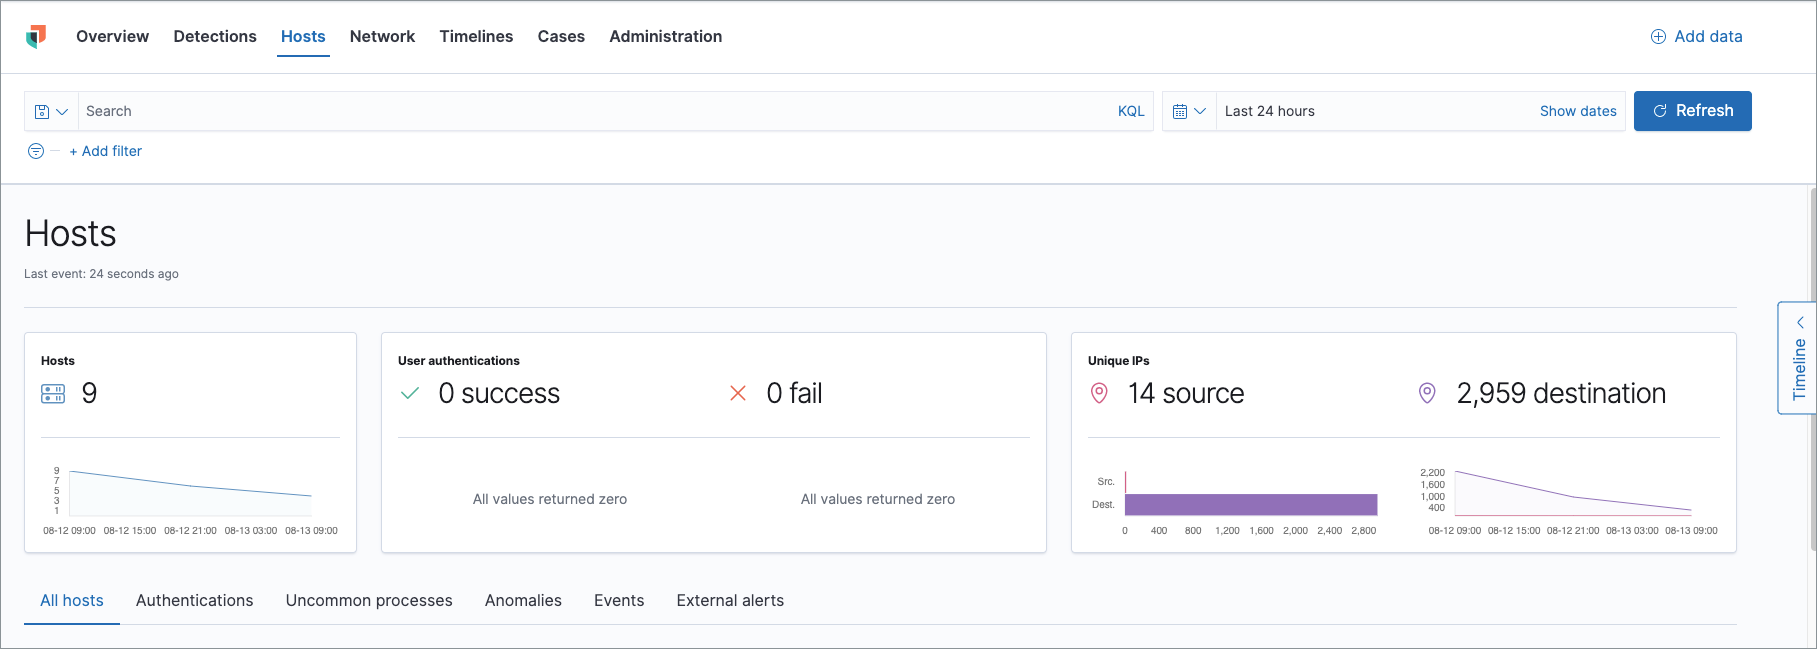Click the Show dates link
Screen dimensions: 1817x649
pos(1577,112)
